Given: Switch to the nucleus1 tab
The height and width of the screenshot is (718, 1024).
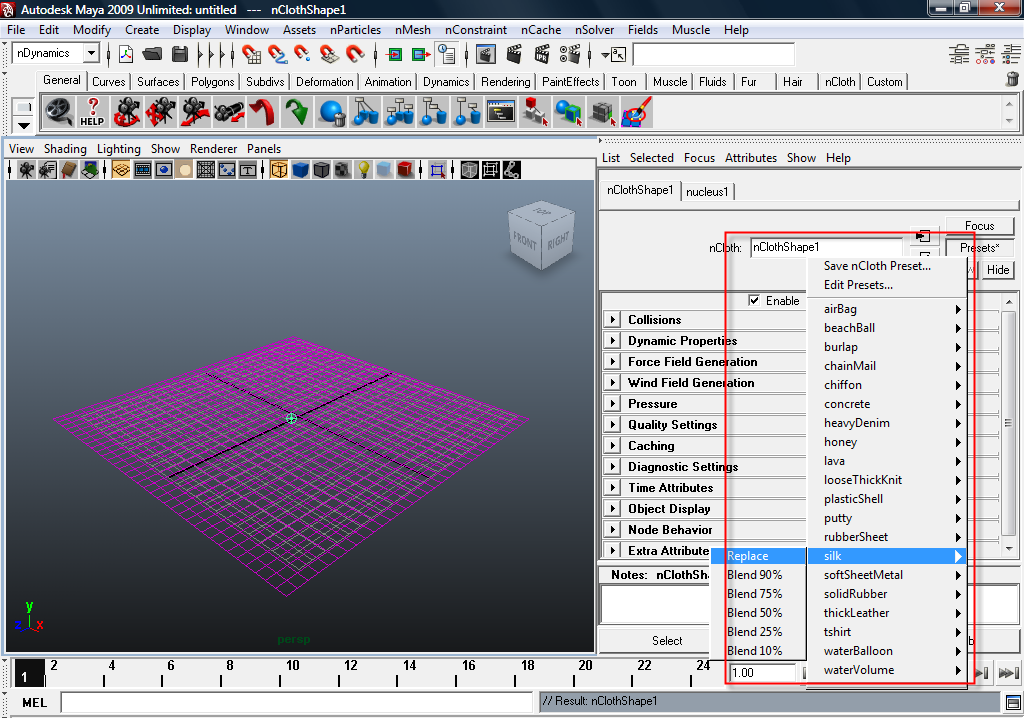Looking at the screenshot, I should click(707, 191).
